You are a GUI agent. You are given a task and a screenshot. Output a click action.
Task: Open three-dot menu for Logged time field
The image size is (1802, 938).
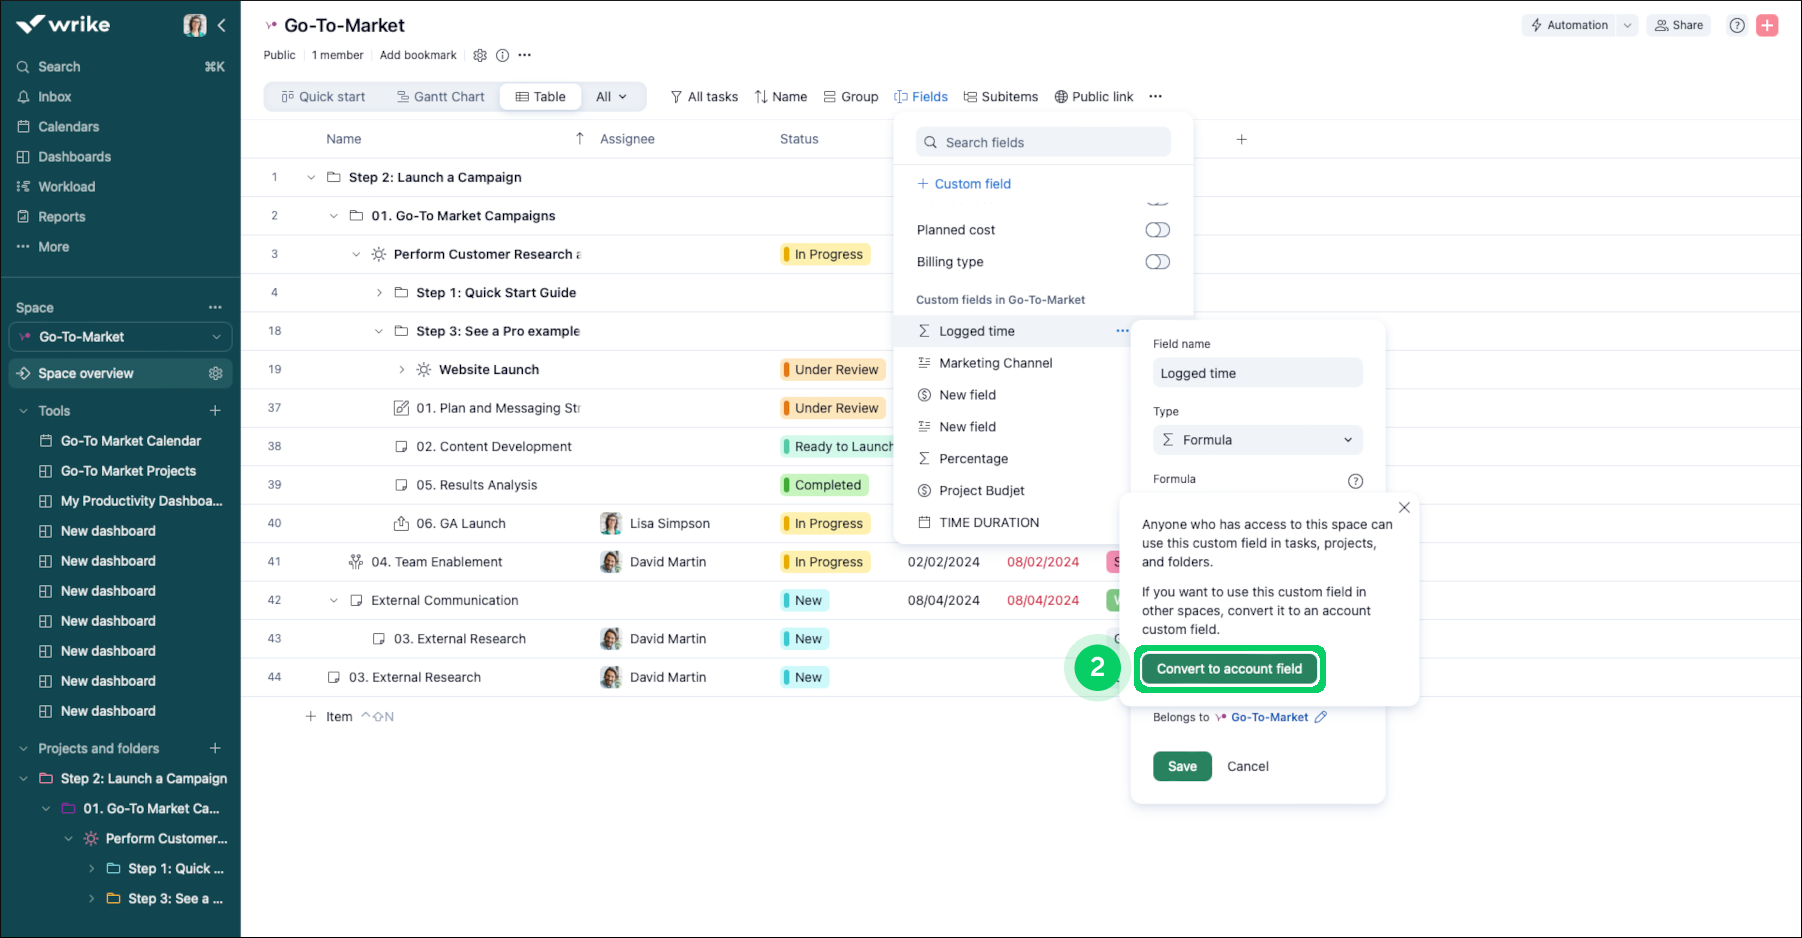click(1122, 331)
